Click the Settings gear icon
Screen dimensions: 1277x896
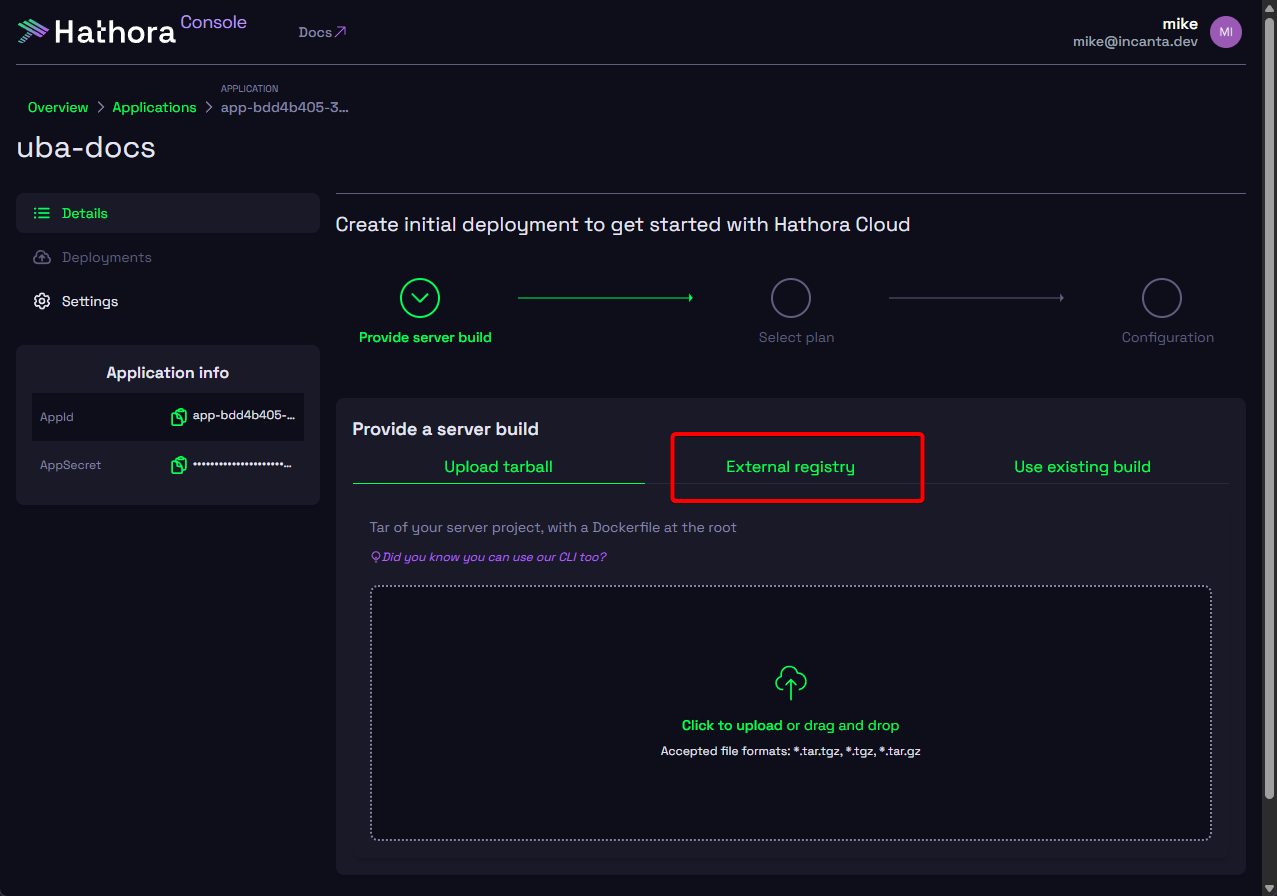tap(42, 301)
